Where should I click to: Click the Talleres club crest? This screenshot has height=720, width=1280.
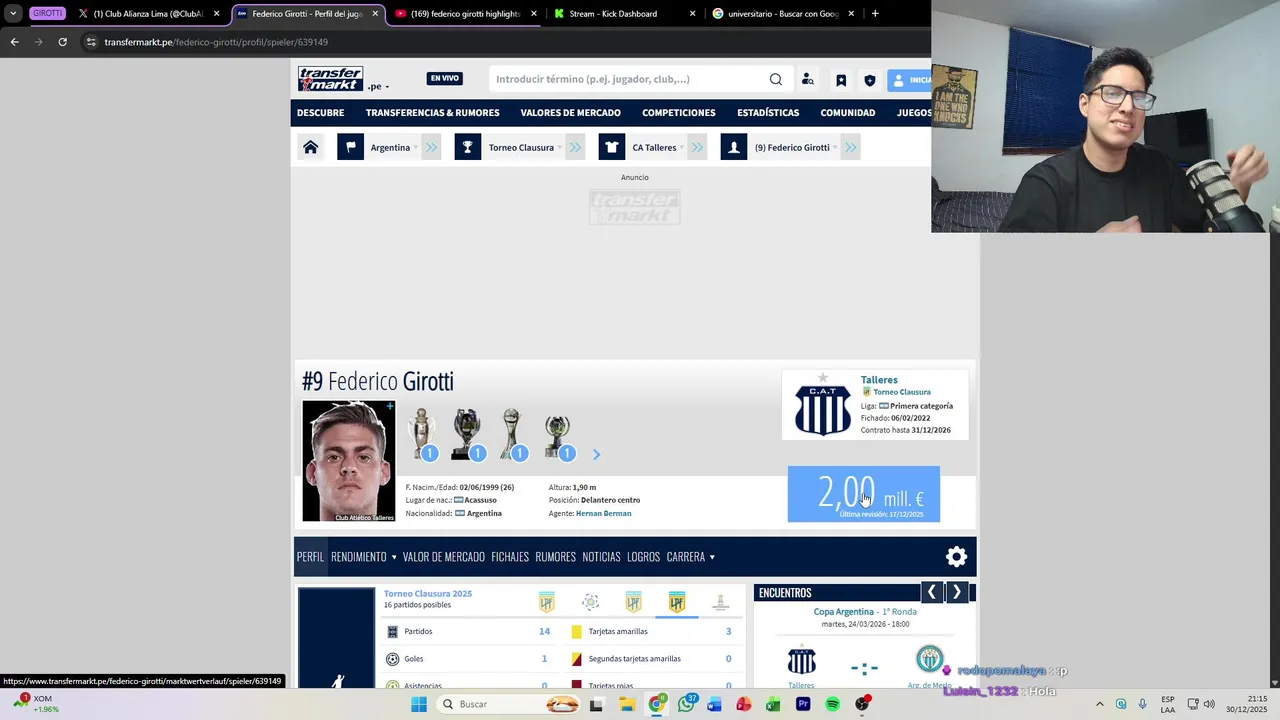coord(822,408)
